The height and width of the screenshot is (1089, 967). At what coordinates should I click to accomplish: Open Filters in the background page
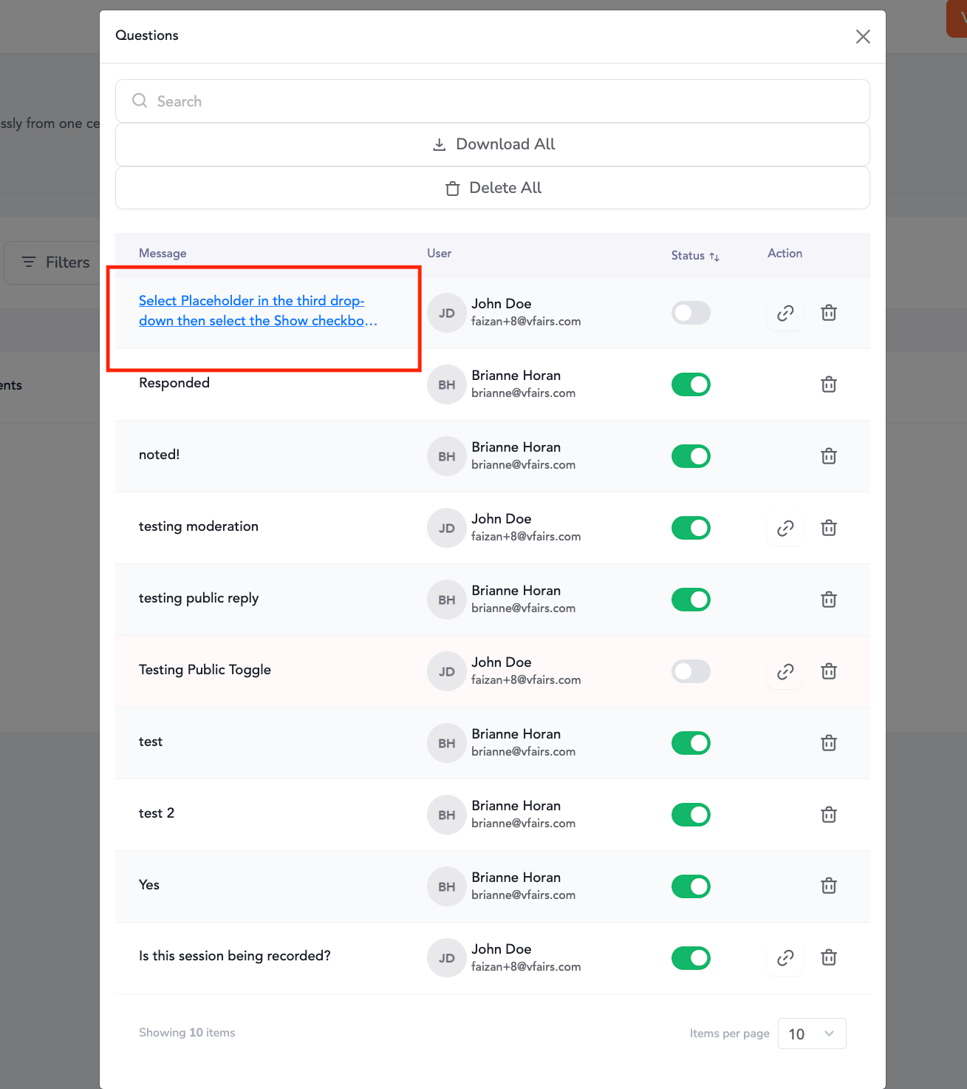pyautogui.click(x=56, y=263)
